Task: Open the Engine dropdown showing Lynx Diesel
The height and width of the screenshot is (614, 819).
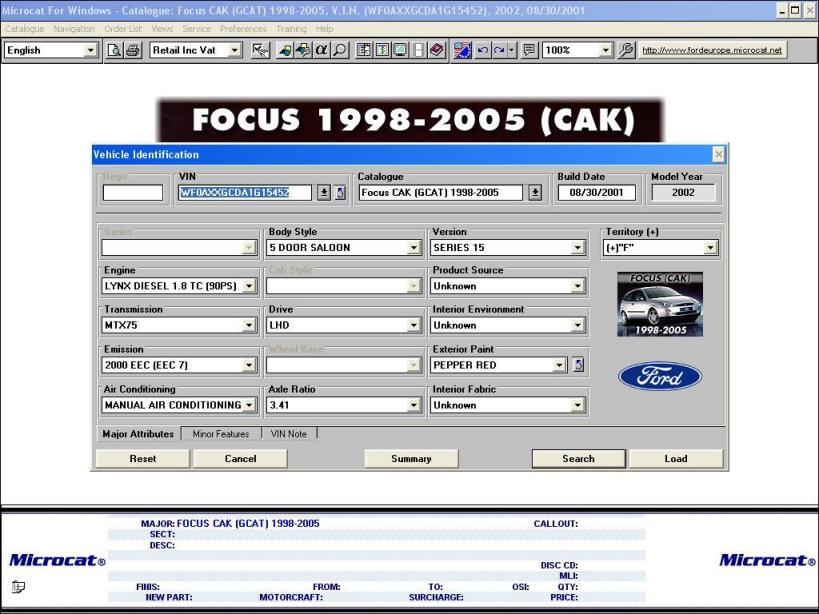Action: click(x=249, y=286)
